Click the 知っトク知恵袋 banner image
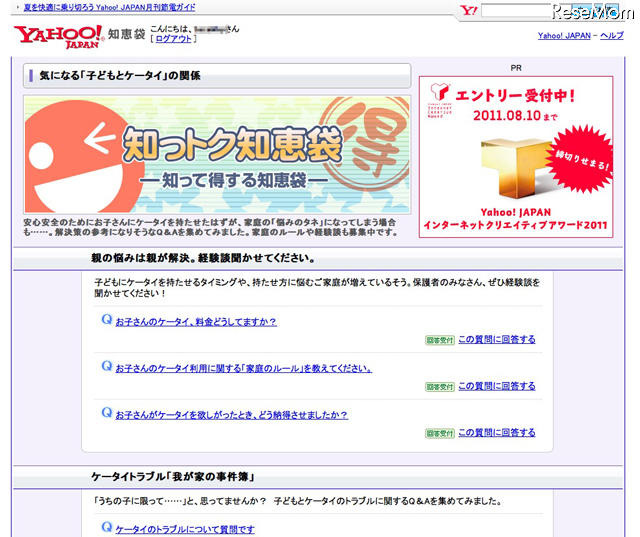The width and height of the screenshot is (640, 537). click(217, 155)
